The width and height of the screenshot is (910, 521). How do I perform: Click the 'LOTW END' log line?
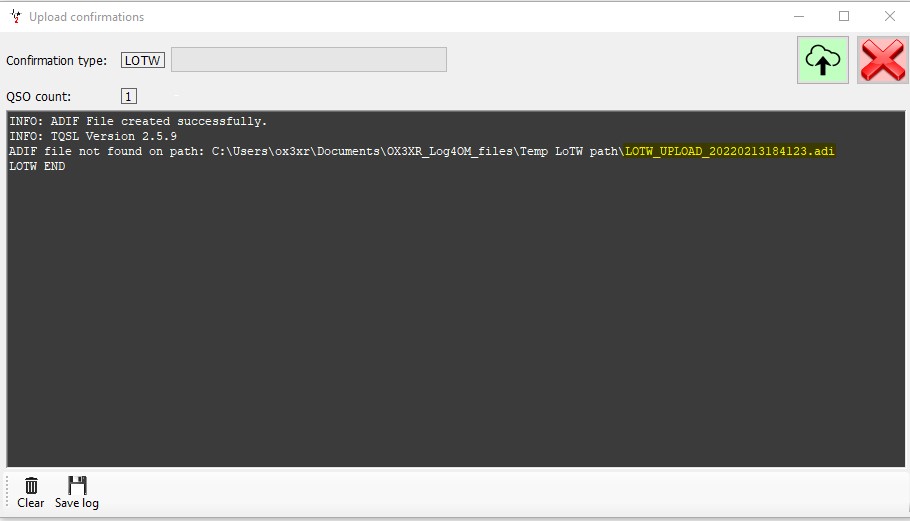pyautogui.click(x=37, y=167)
